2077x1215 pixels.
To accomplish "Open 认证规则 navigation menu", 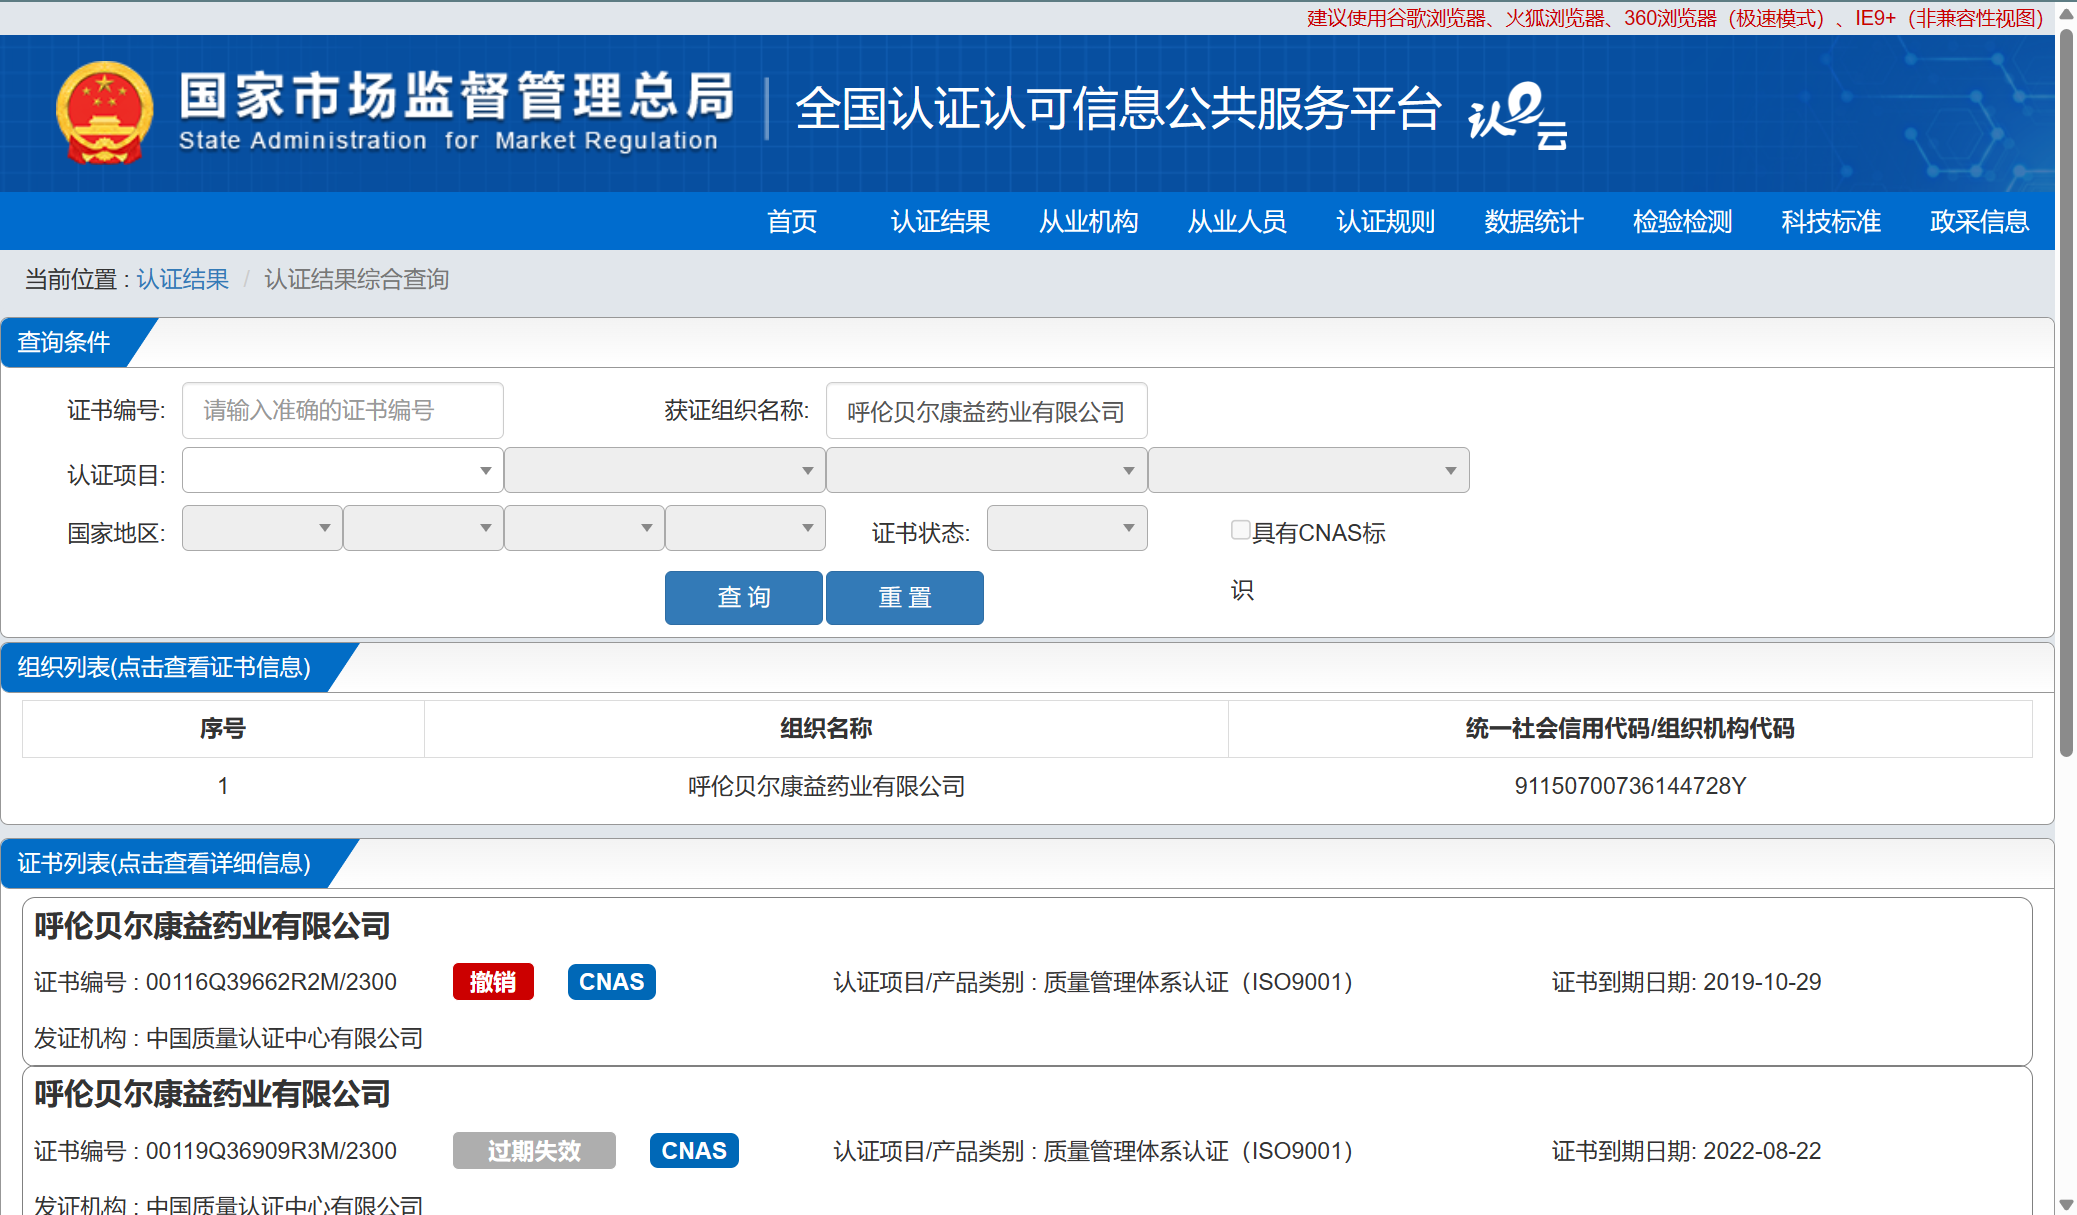I will click(x=1386, y=222).
